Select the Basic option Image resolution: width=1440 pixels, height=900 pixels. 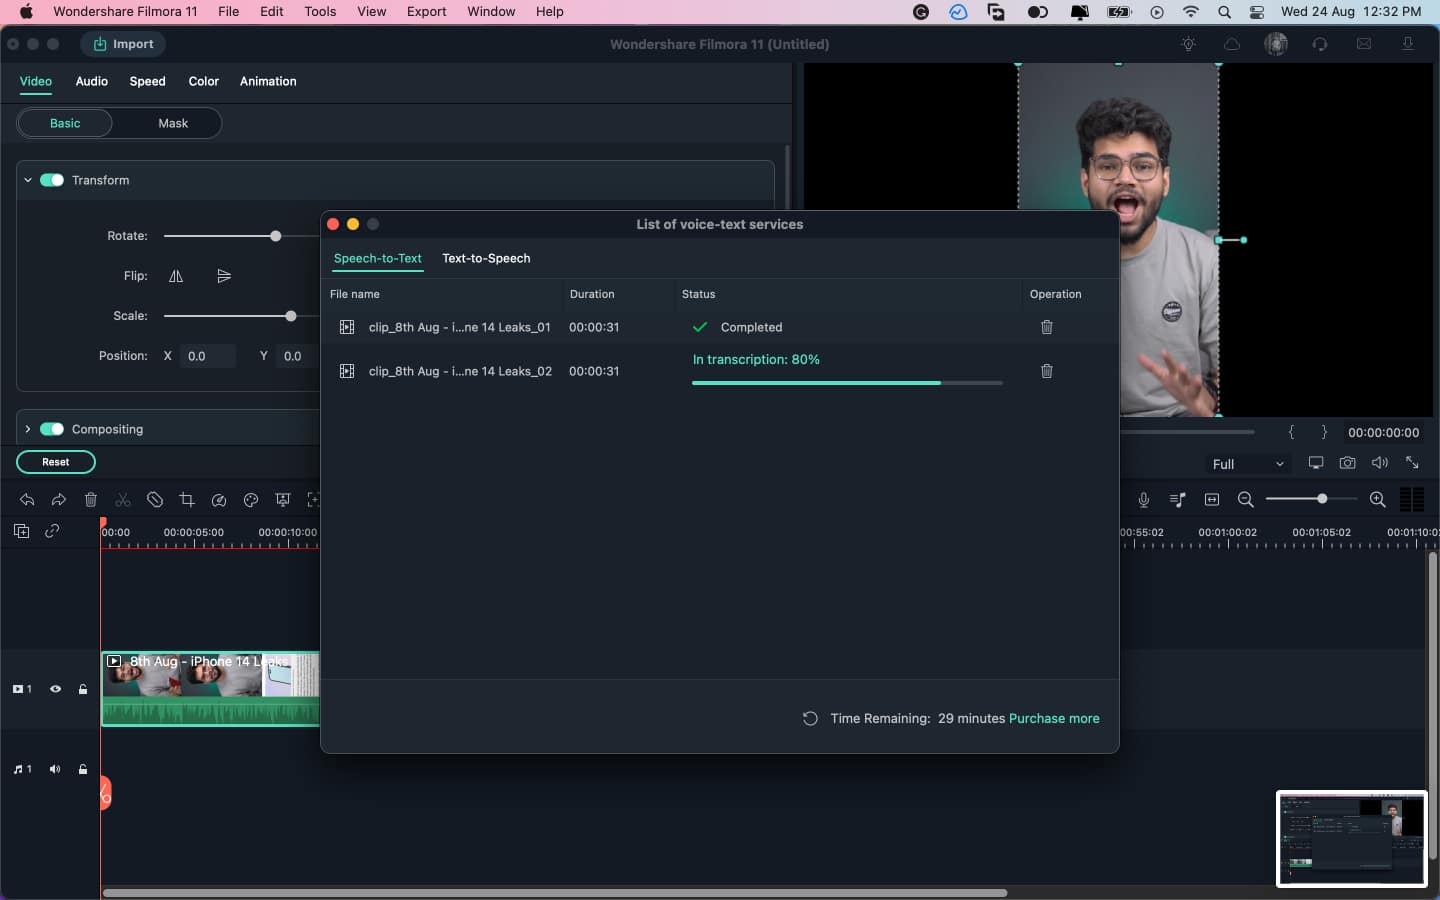[x=65, y=123]
